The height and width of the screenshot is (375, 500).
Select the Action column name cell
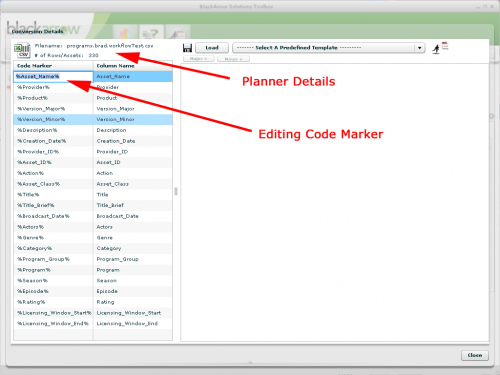pyautogui.click(x=133, y=173)
